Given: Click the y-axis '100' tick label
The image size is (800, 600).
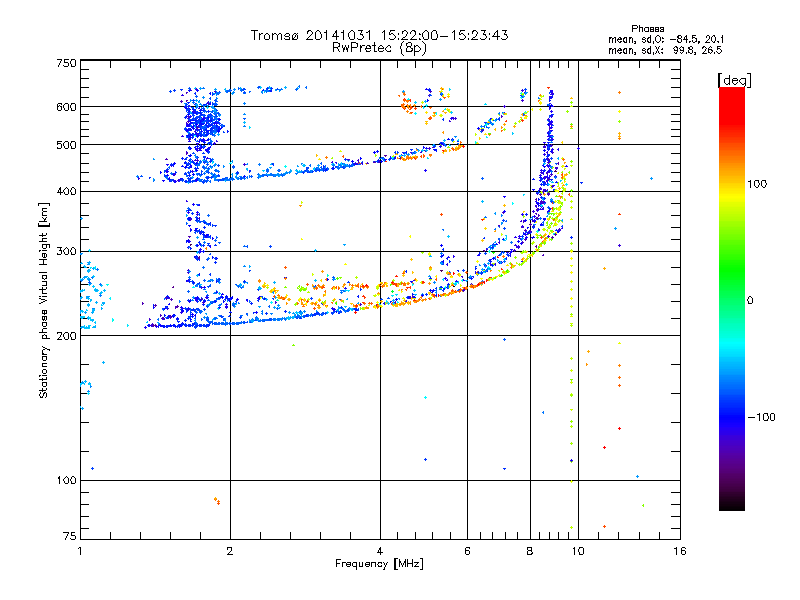Looking at the screenshot, I should (x=66, y=480).
